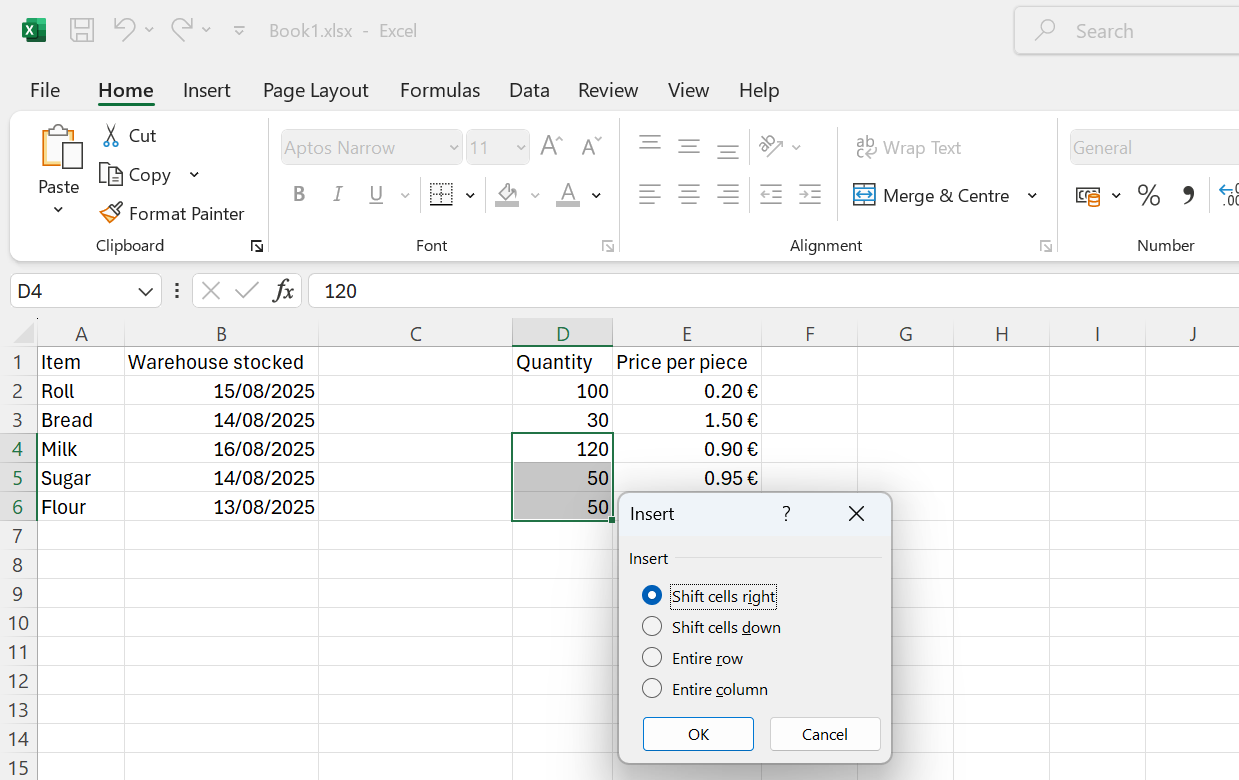
Task: Apply the Fill Colour bucket
Action: coord(507,195)
